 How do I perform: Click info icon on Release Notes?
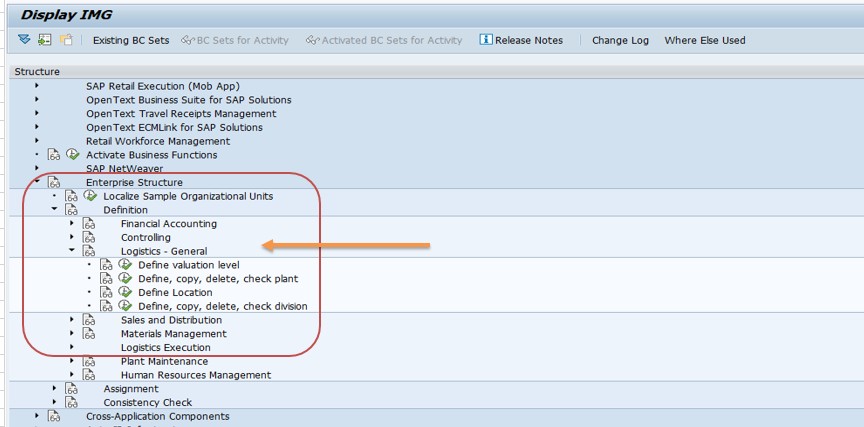coord(486,40)
